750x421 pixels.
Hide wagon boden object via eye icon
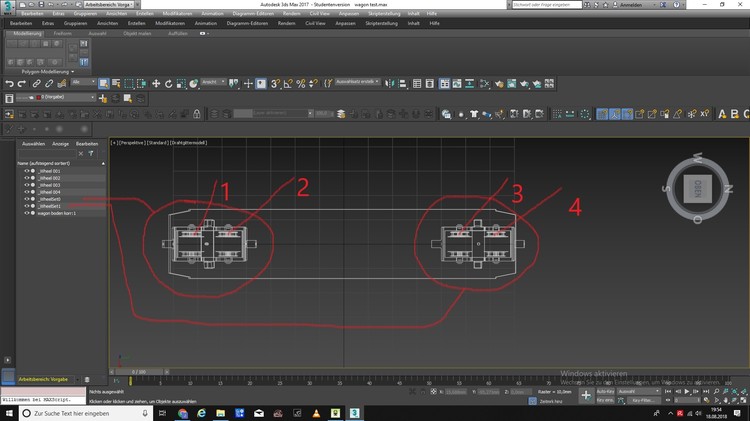click(x=27, y=213)
